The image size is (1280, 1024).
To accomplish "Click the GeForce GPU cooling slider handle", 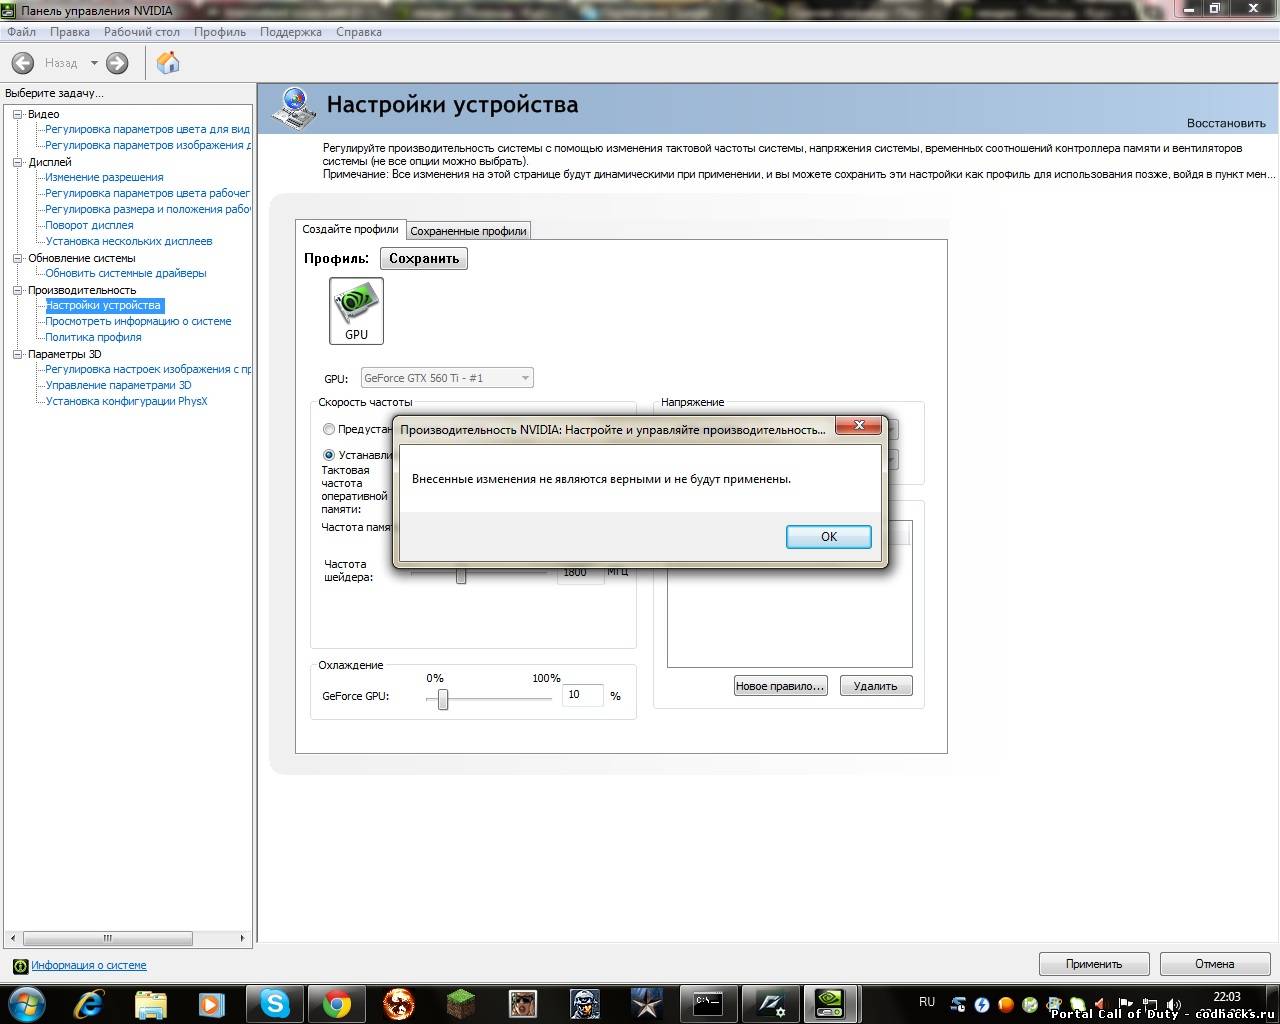I will pyautogui.click(x=443, y=699).
